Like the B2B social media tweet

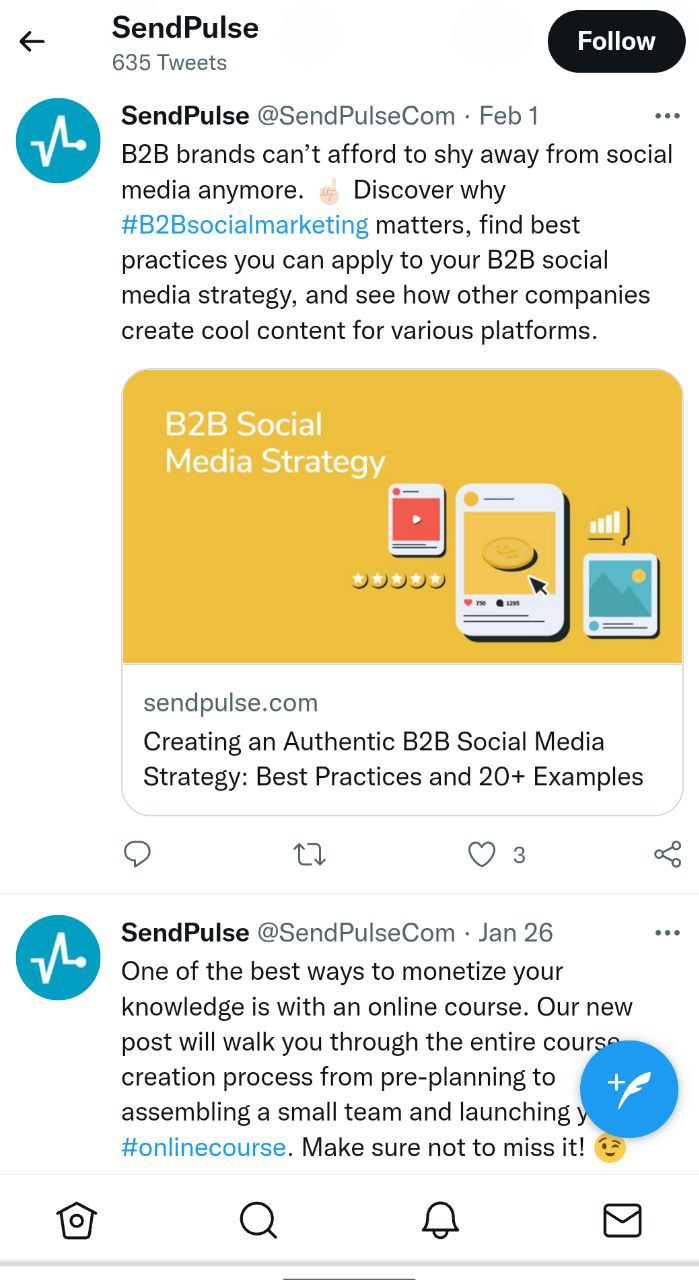coord(482,854)
